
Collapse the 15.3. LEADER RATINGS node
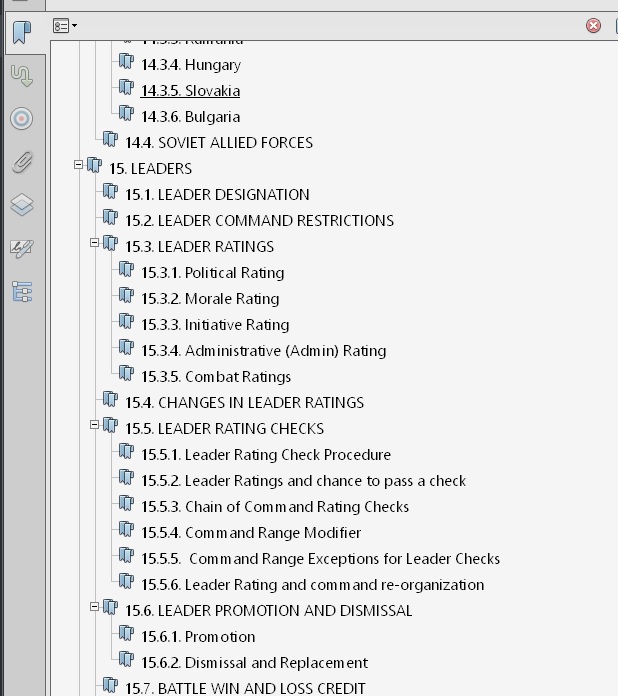(x=94, y=243)
